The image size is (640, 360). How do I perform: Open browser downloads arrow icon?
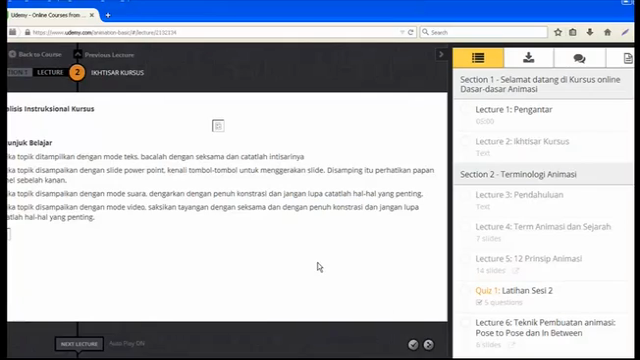point(590,32)
